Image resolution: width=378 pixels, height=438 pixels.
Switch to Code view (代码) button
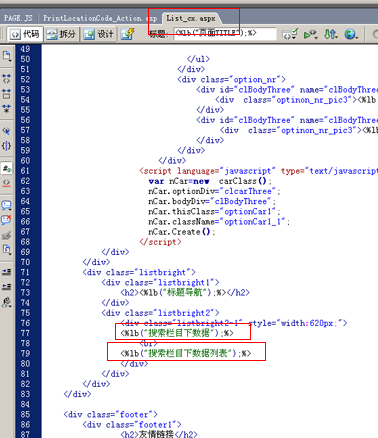point(25,34)
